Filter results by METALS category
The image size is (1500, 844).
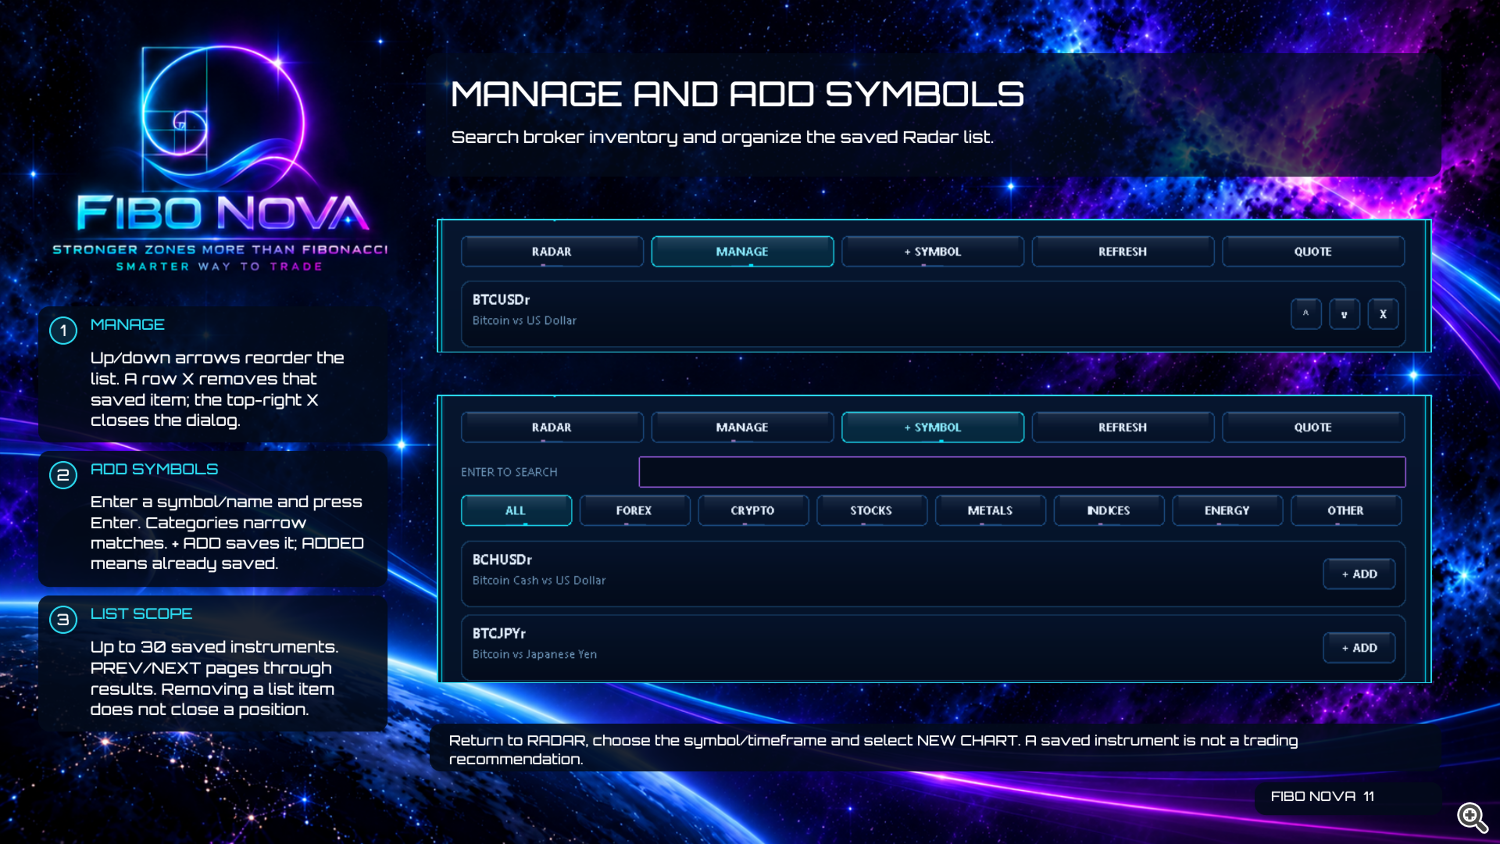(x=990, y=510)
